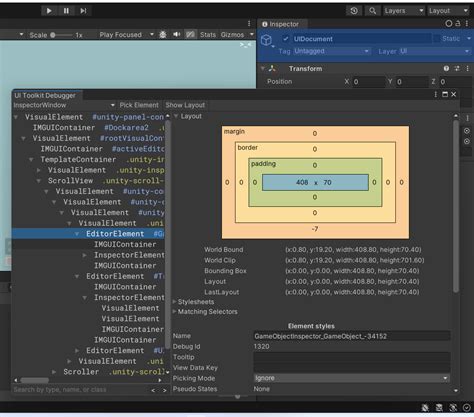474x417 pixels.
Task: Go to next search result arrow
Action: point(165,390)
